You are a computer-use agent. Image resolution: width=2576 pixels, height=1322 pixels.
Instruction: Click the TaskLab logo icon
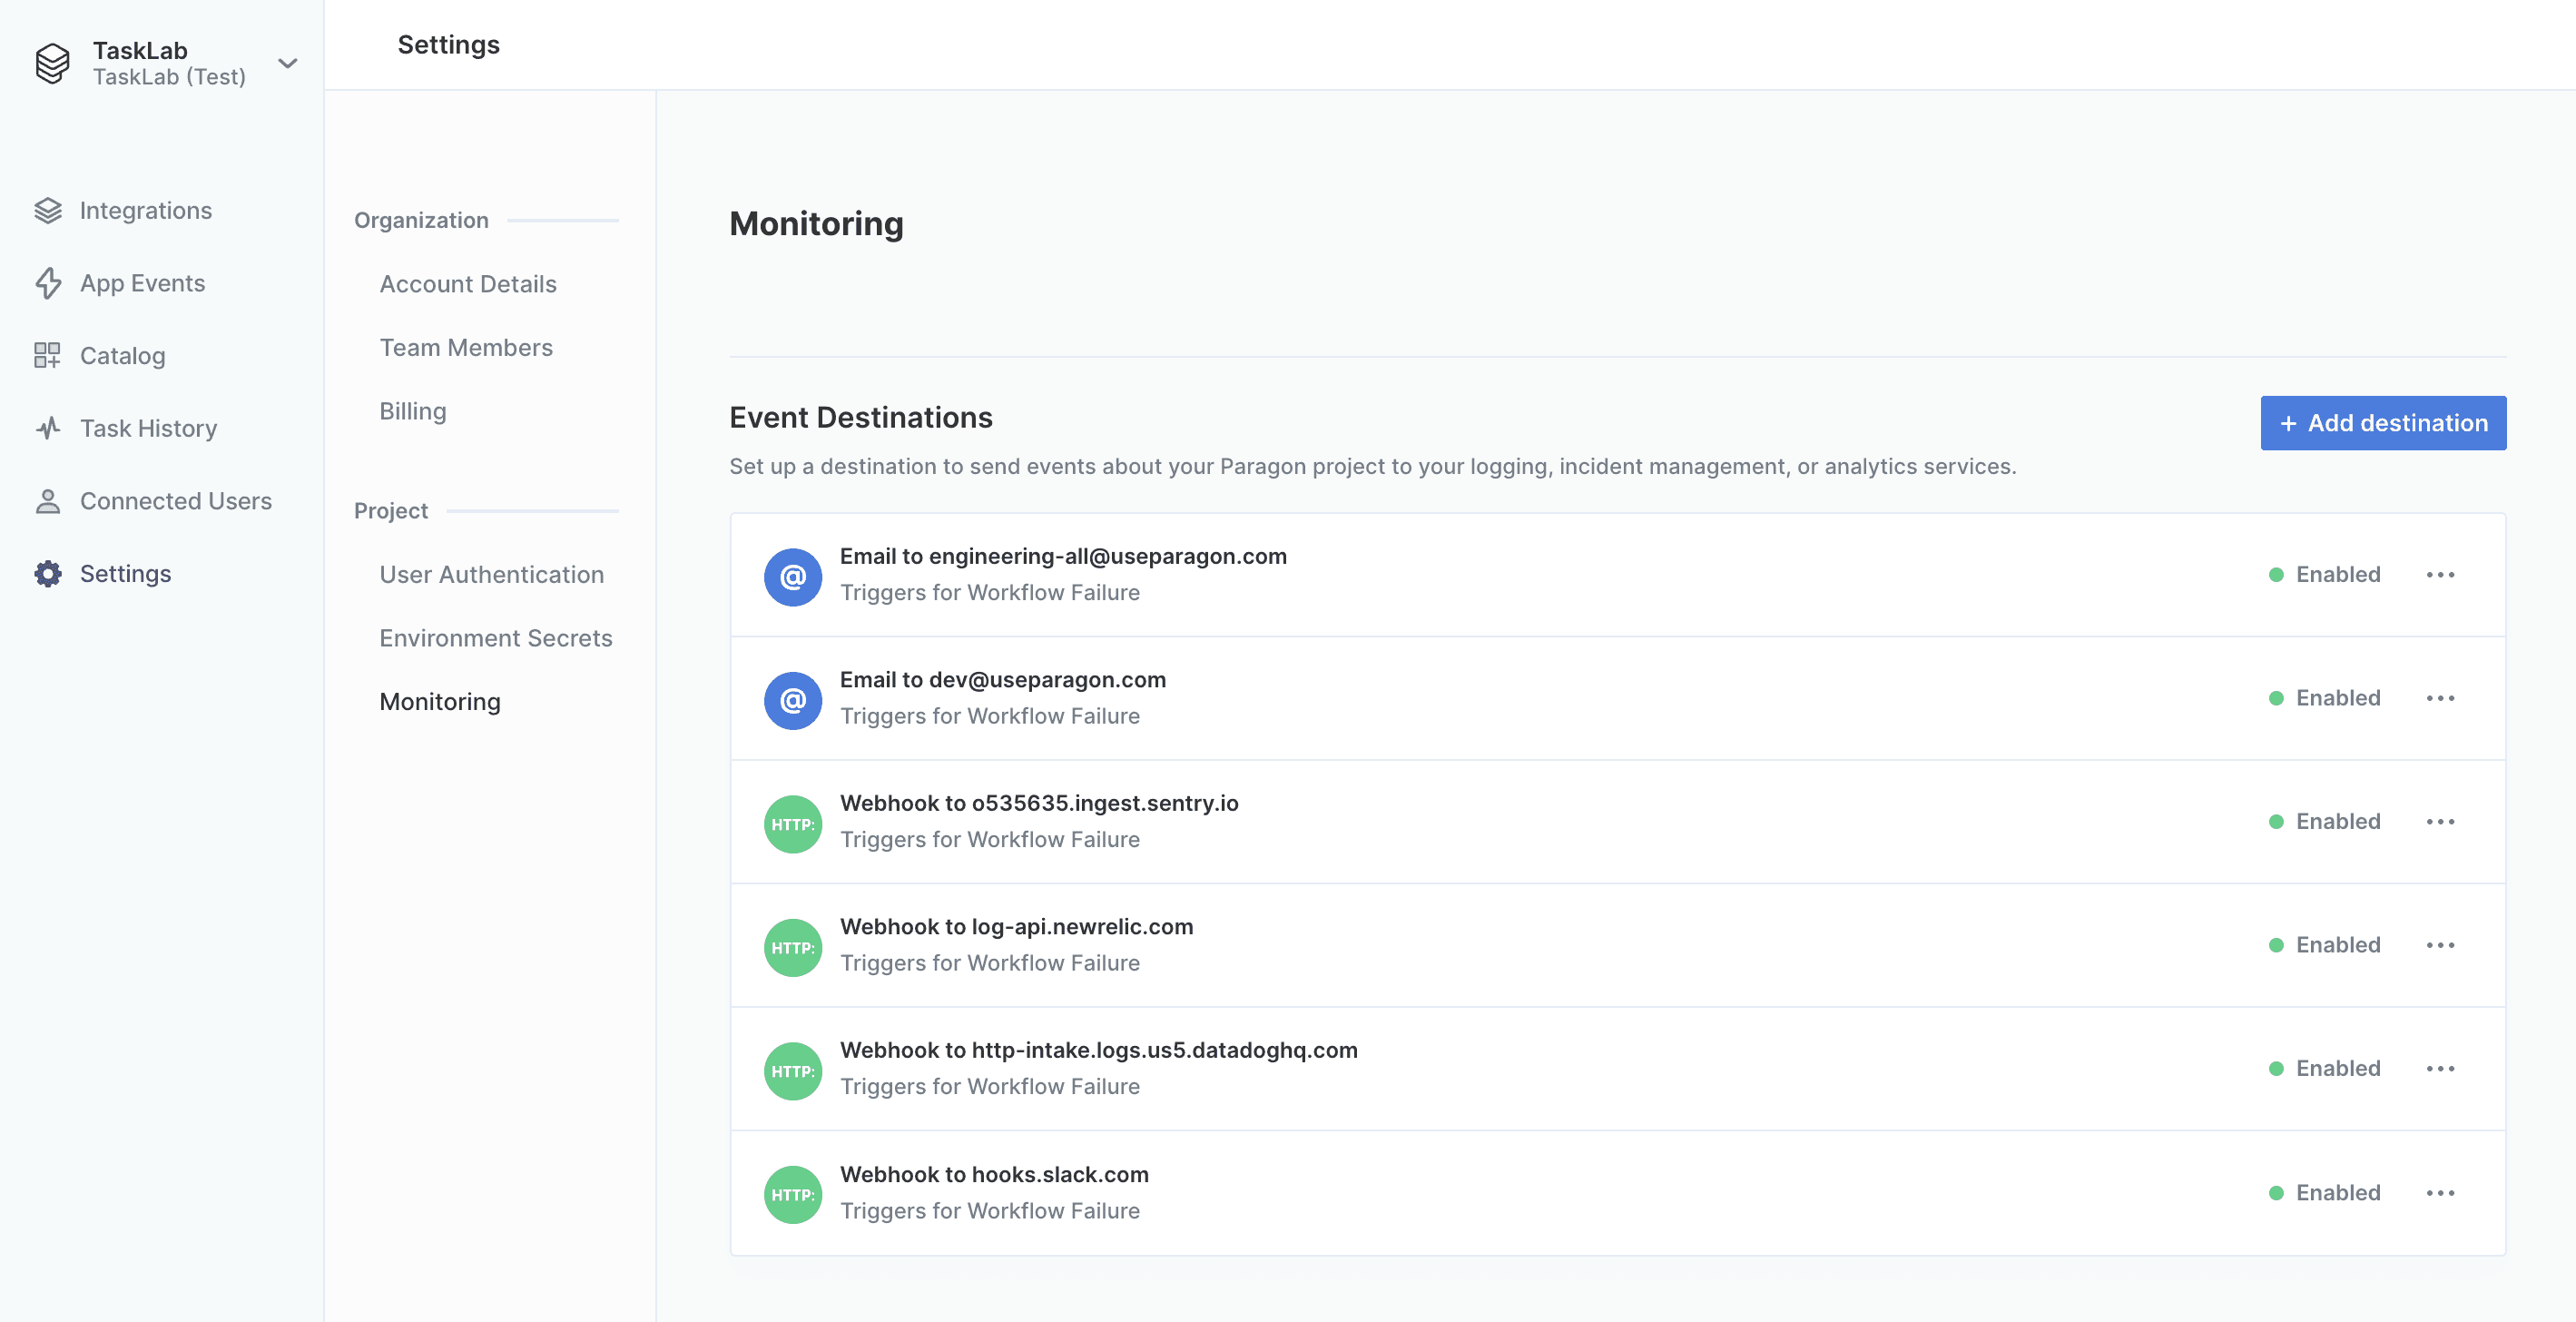(x=52, y=63)
